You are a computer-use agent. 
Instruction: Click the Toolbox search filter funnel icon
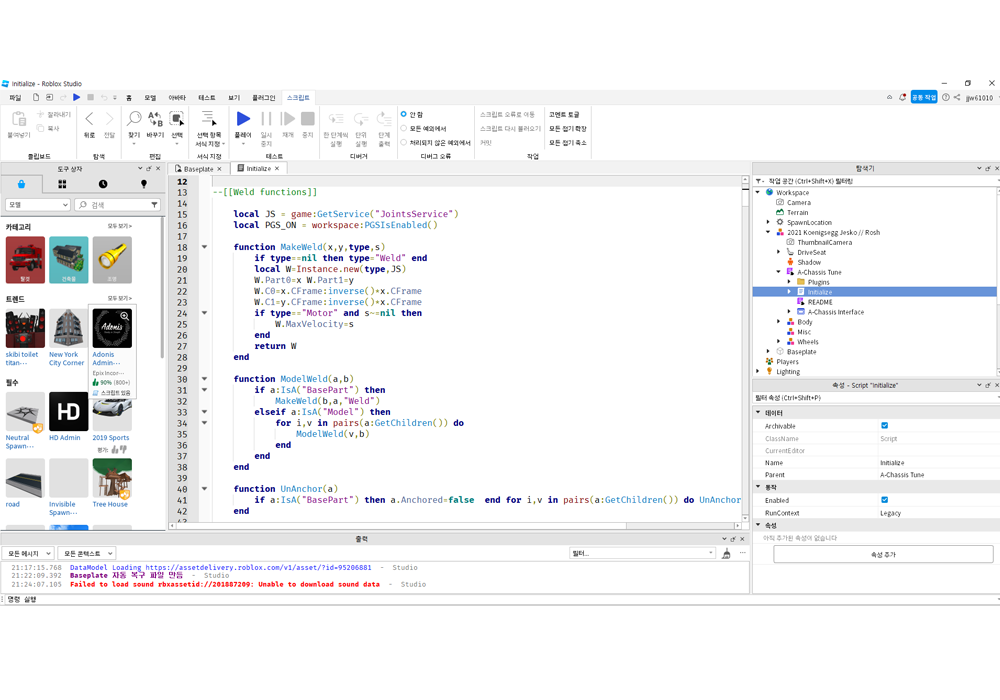154,205
